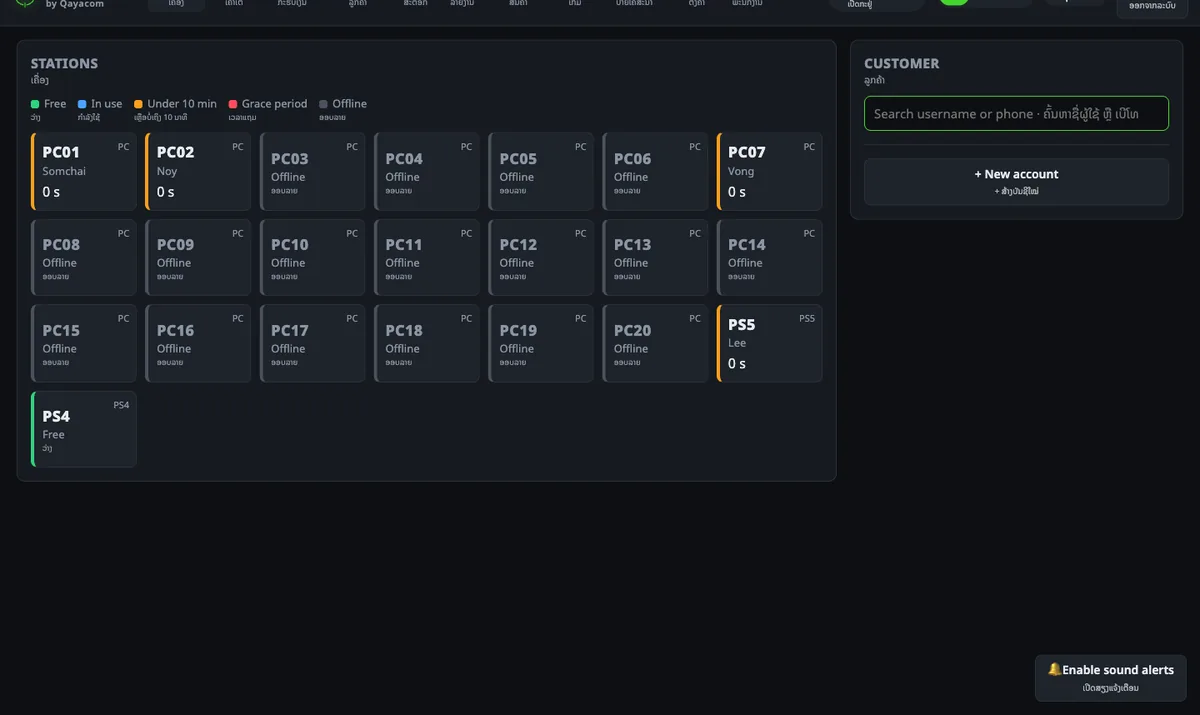Select the offline PC05 station card

541,172
